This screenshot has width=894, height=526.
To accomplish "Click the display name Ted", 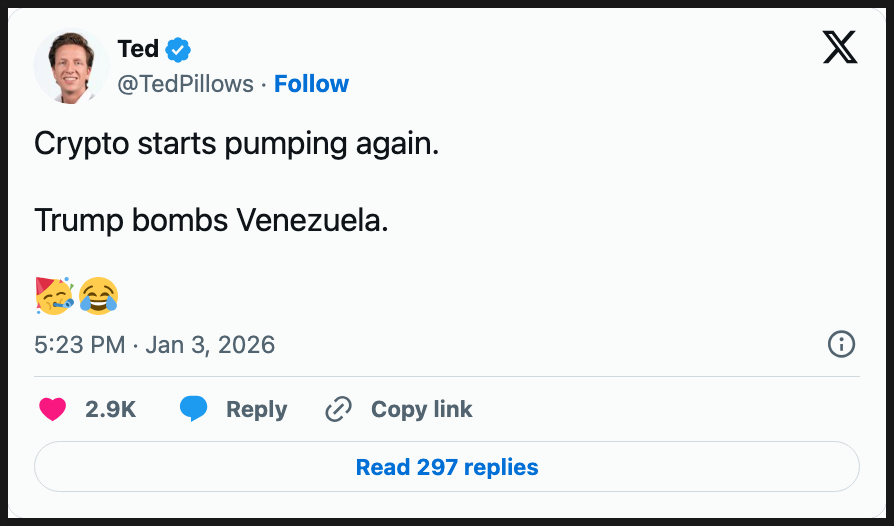I will tap(138, 49).
